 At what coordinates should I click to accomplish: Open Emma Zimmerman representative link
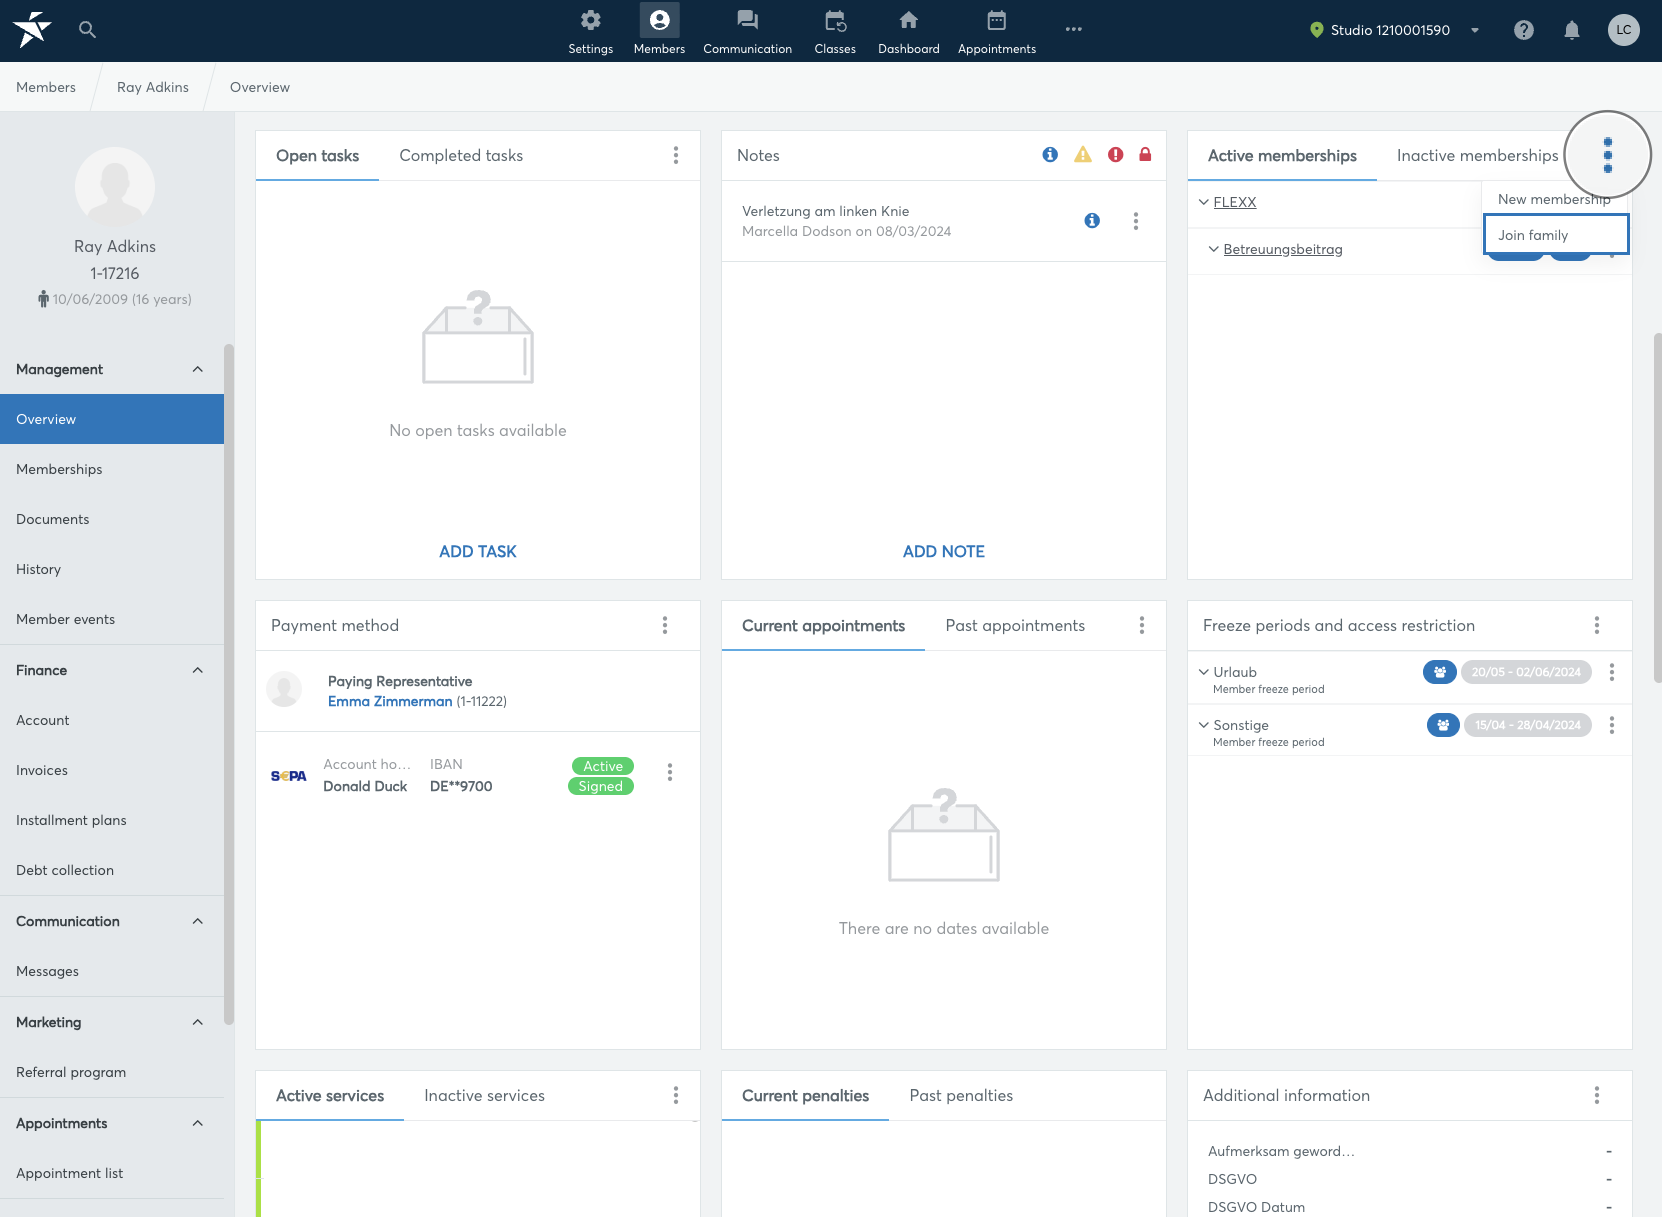click(x=390, y=701)
